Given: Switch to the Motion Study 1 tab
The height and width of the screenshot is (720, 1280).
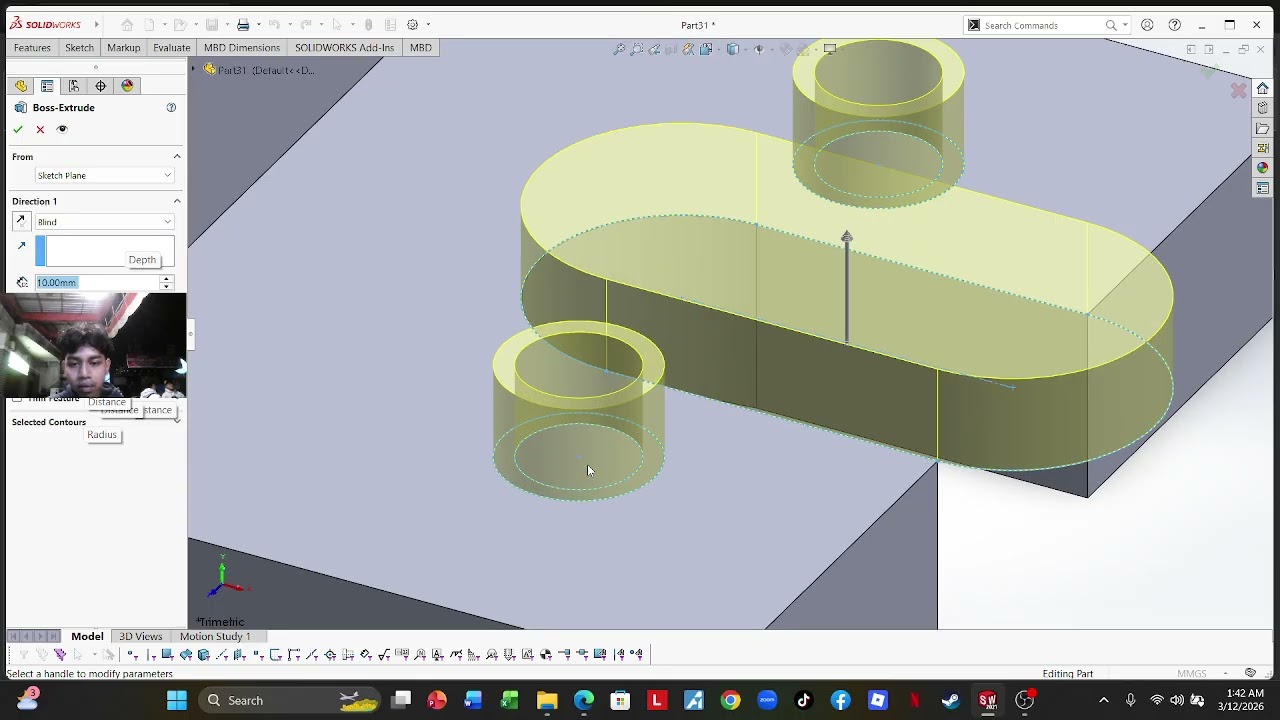Looking at the screenshot, I should tap(215, 636).
